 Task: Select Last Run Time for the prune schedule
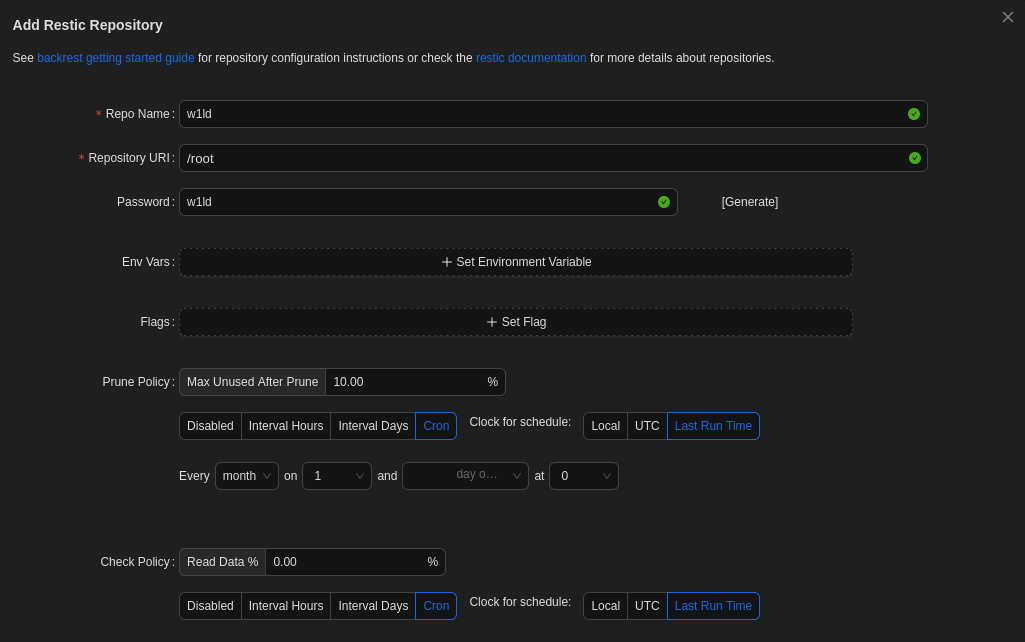(713, 425)
